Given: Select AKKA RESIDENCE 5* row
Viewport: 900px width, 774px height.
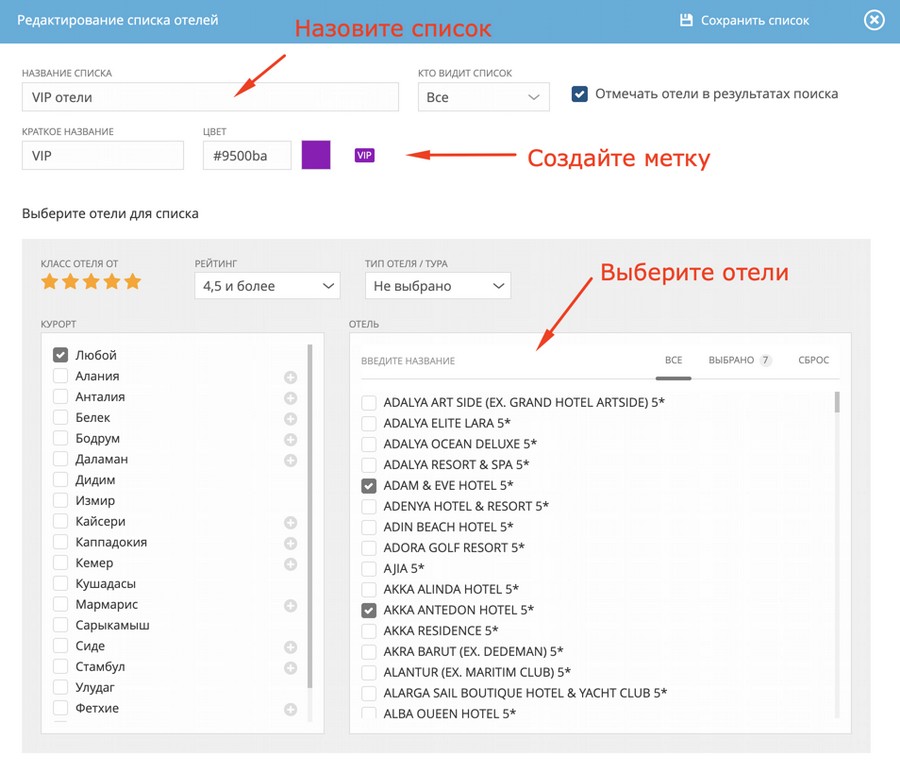Looking at the screenshot, I should (x=429, y=630).
